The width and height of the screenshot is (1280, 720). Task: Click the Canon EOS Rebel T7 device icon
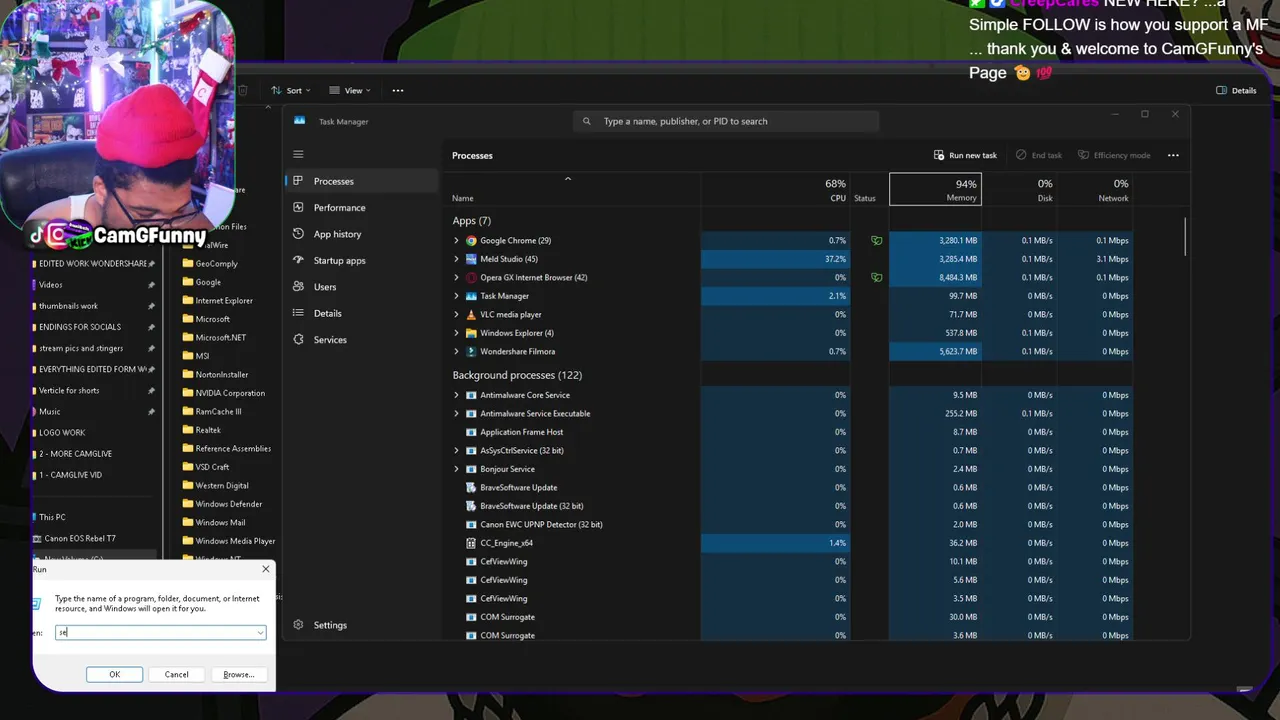37,539
